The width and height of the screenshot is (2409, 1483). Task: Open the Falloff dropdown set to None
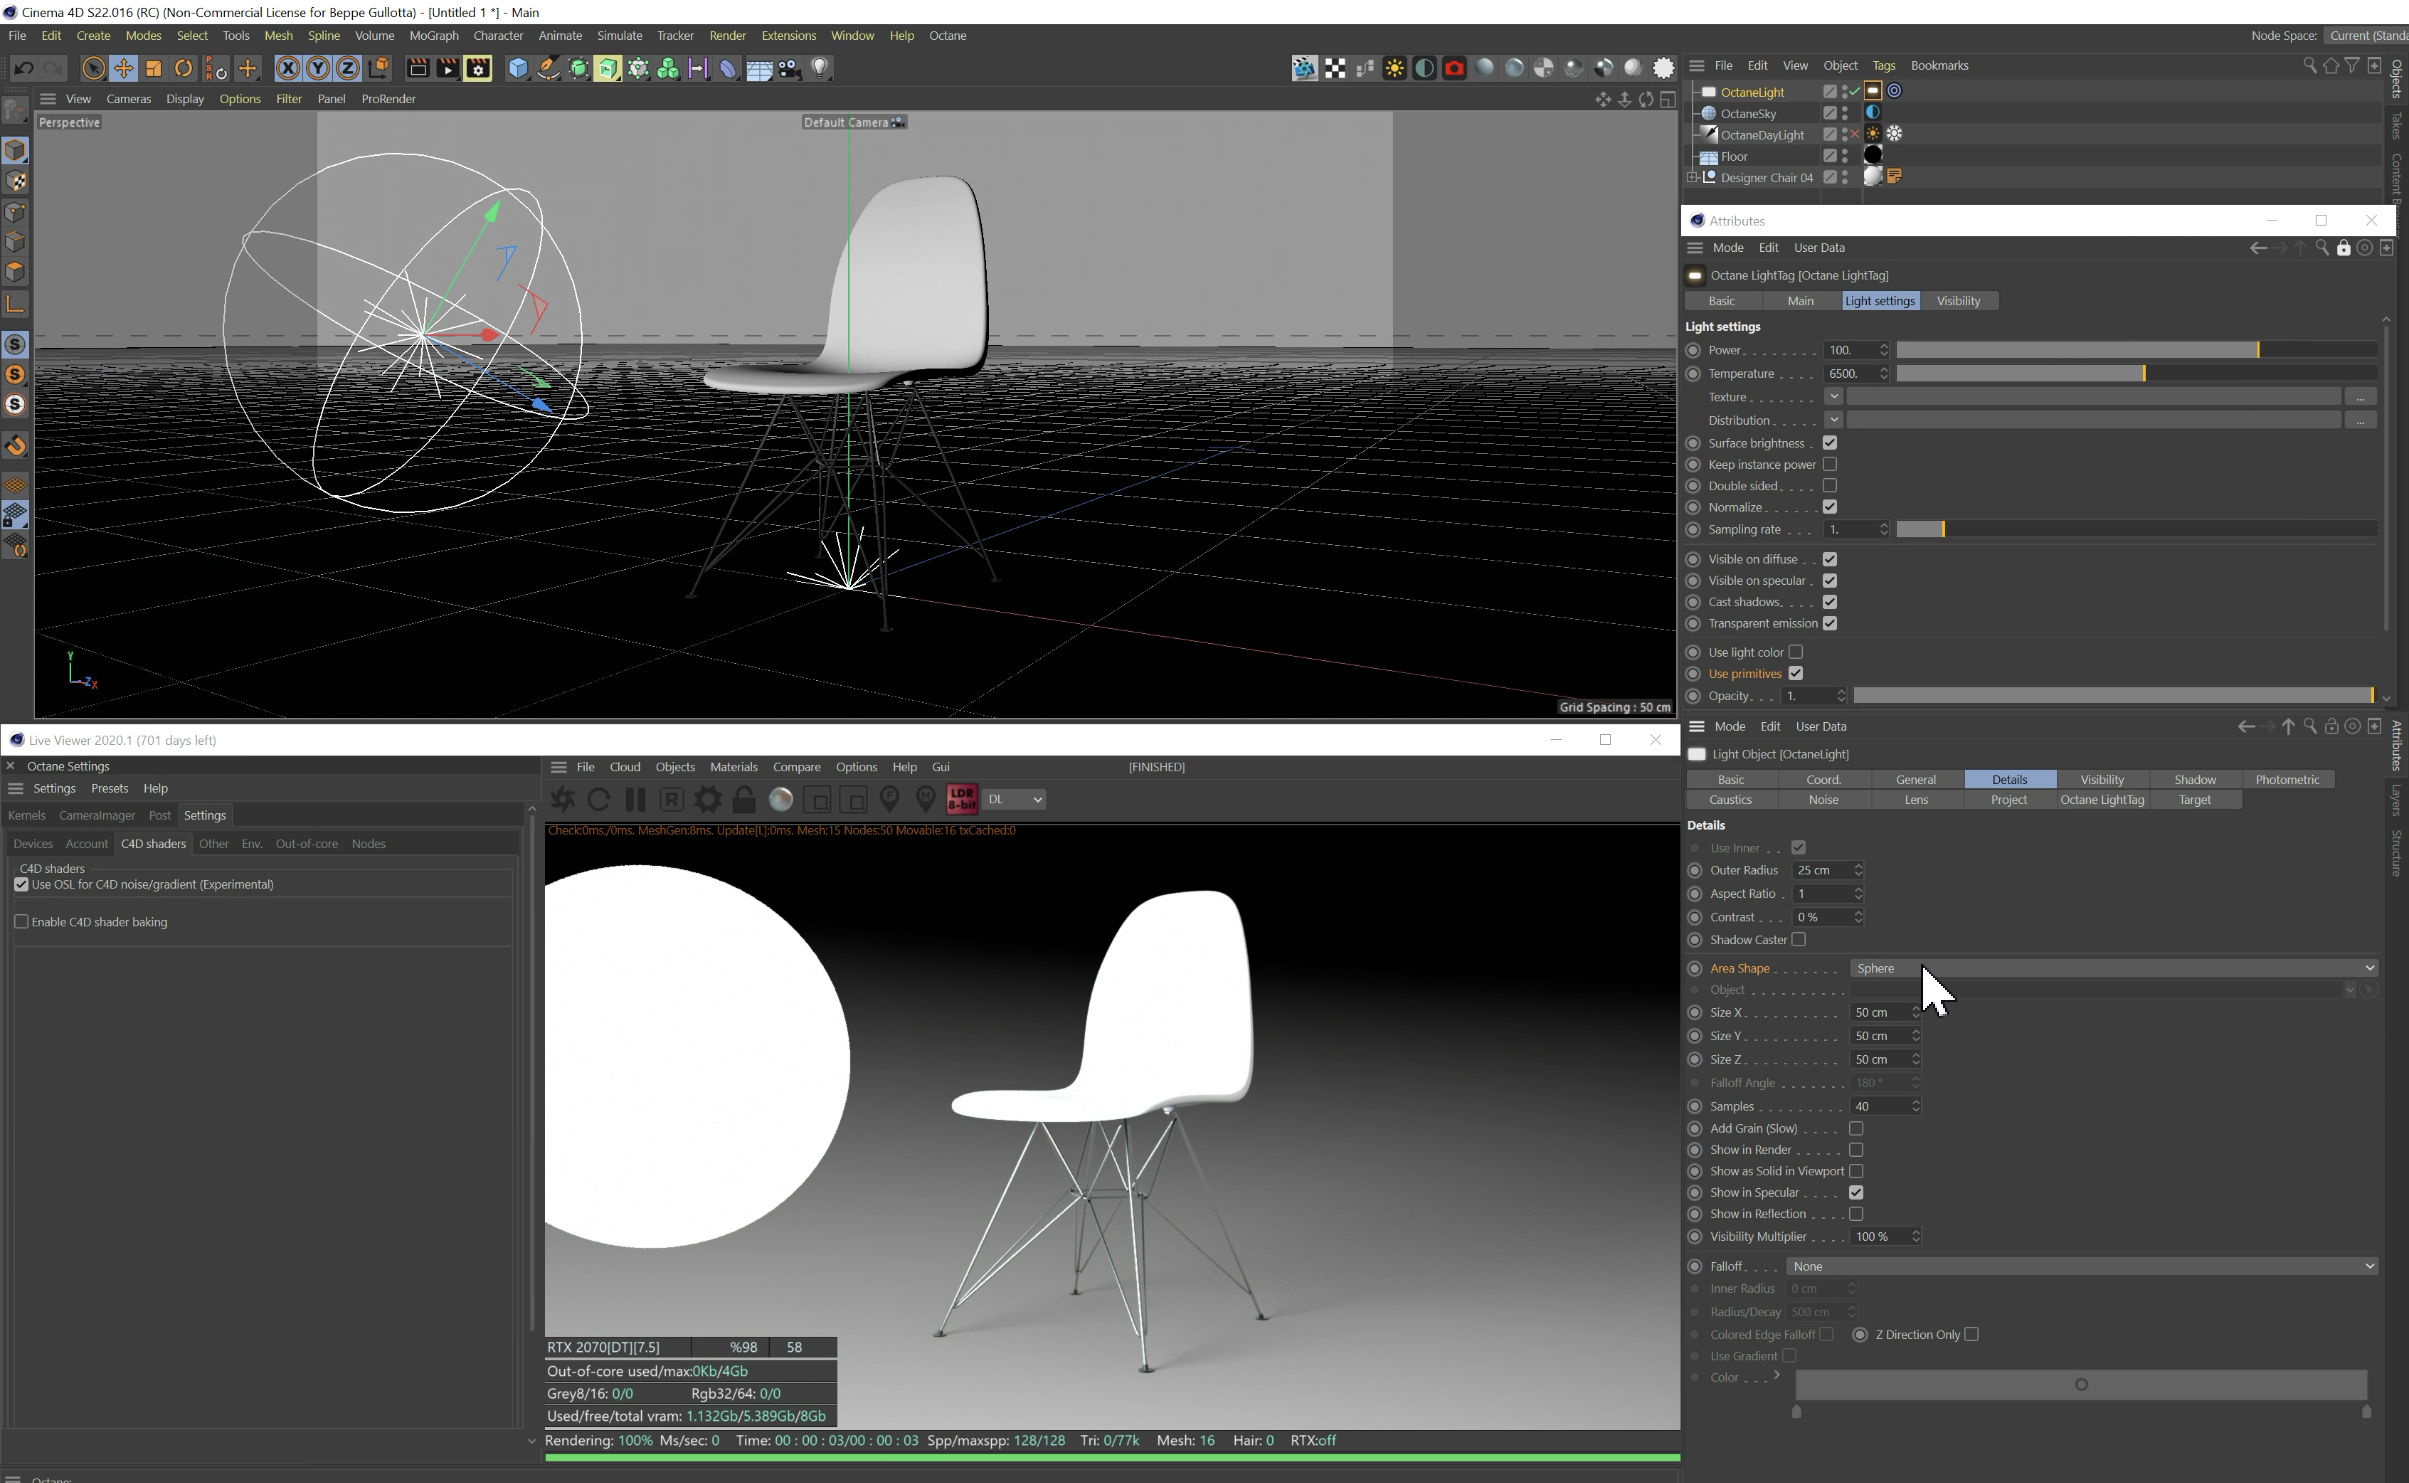point(2081,1266)
